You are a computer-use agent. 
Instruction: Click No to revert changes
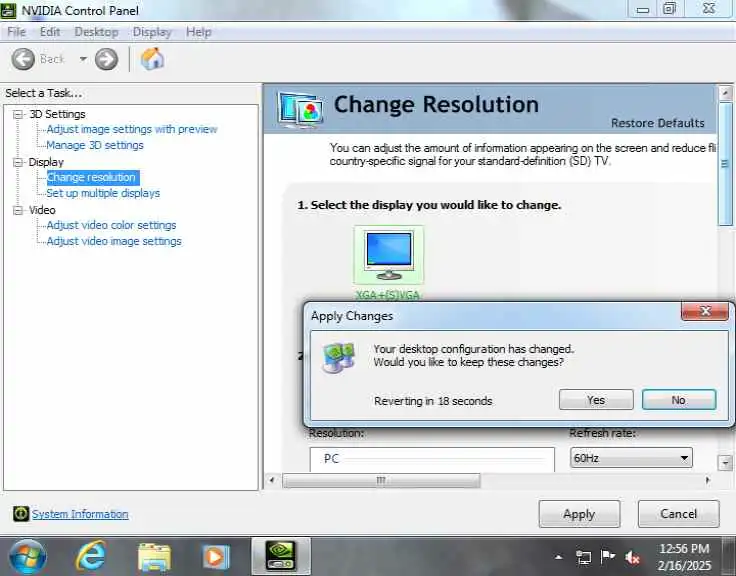point(679,400)
